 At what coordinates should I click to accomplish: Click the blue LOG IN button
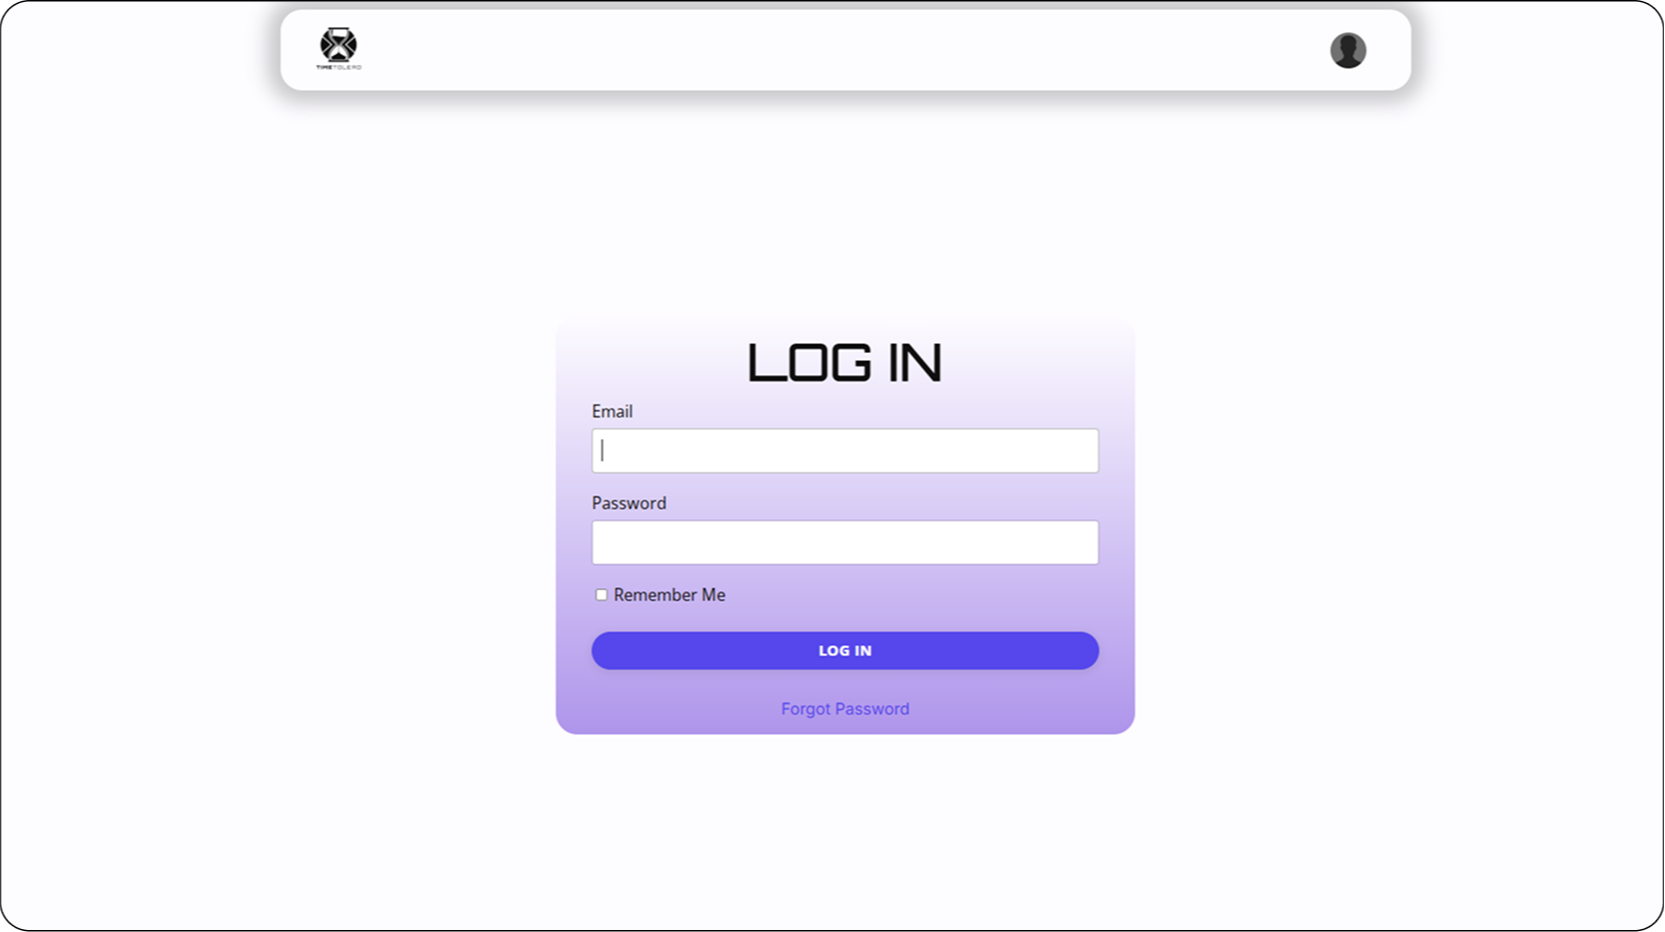pos(845,651)
